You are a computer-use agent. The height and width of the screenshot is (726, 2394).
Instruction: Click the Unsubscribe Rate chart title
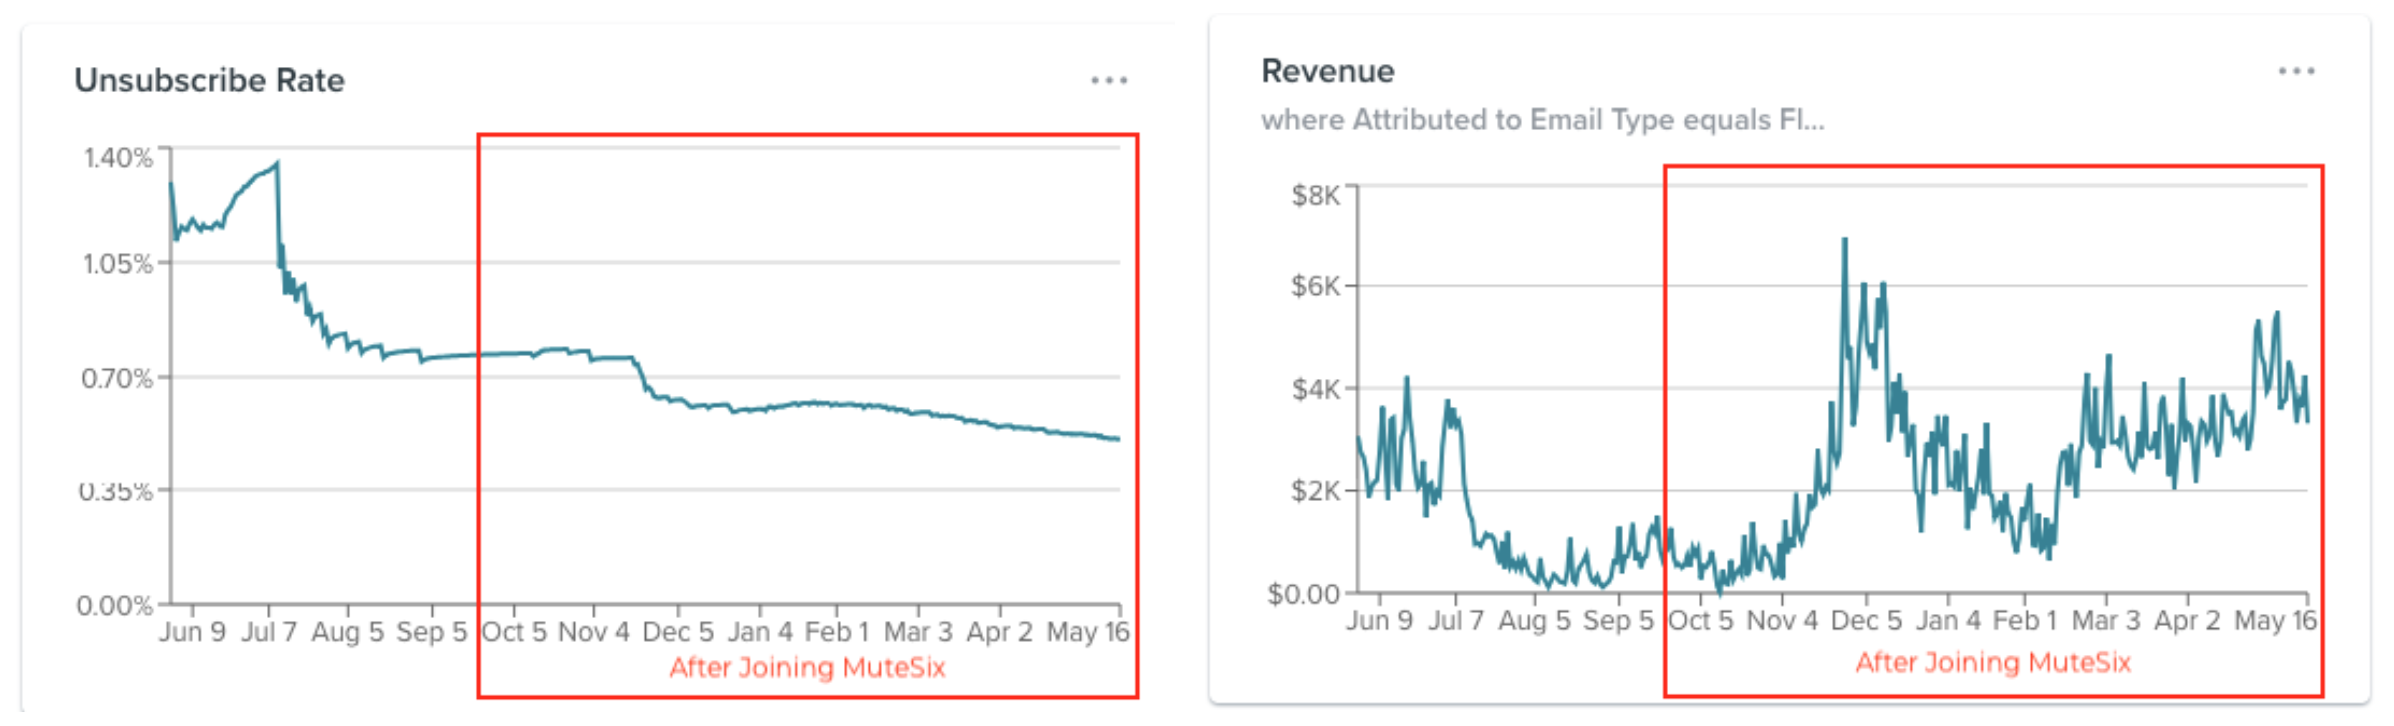pos(209,80)
